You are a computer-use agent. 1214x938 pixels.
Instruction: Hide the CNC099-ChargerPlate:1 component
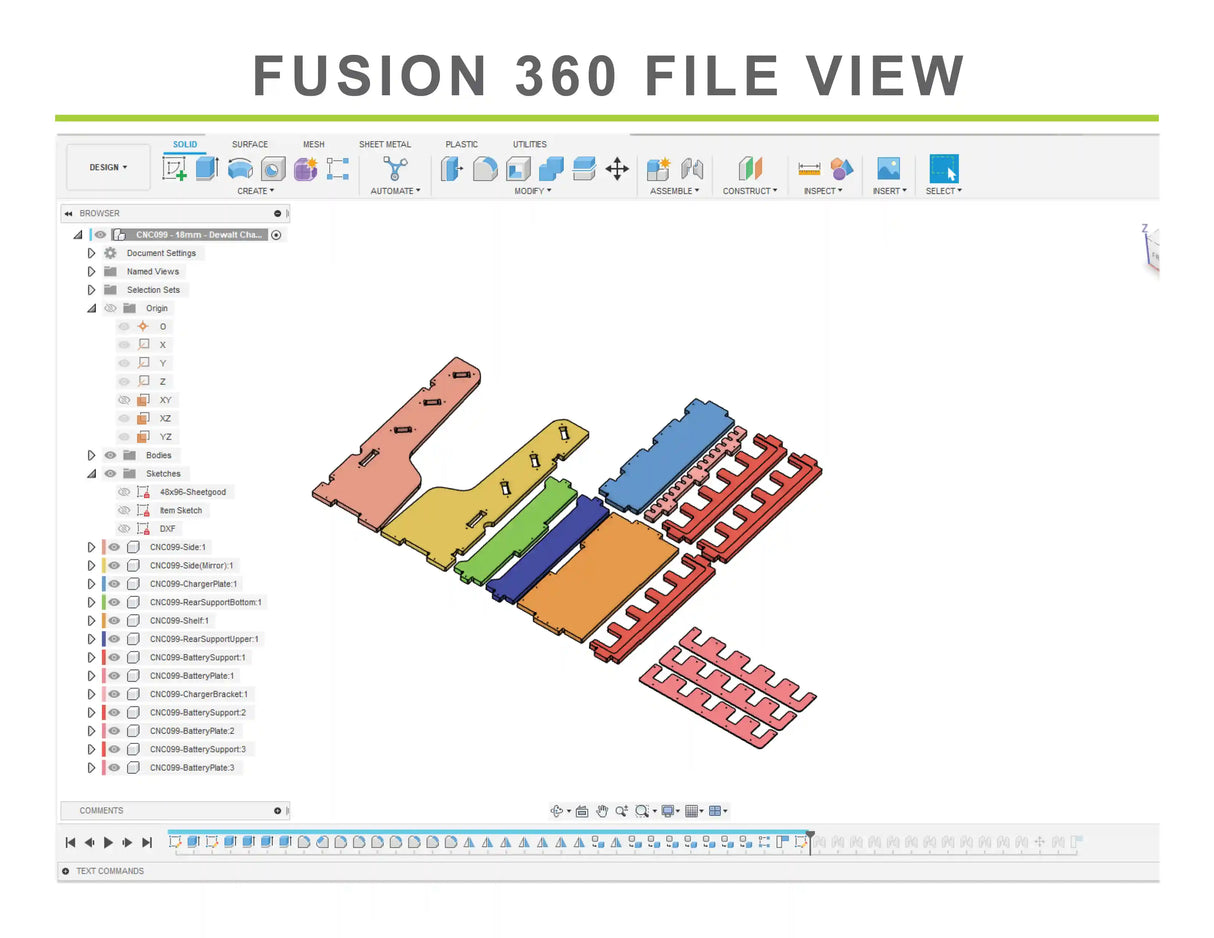(115, 583)
